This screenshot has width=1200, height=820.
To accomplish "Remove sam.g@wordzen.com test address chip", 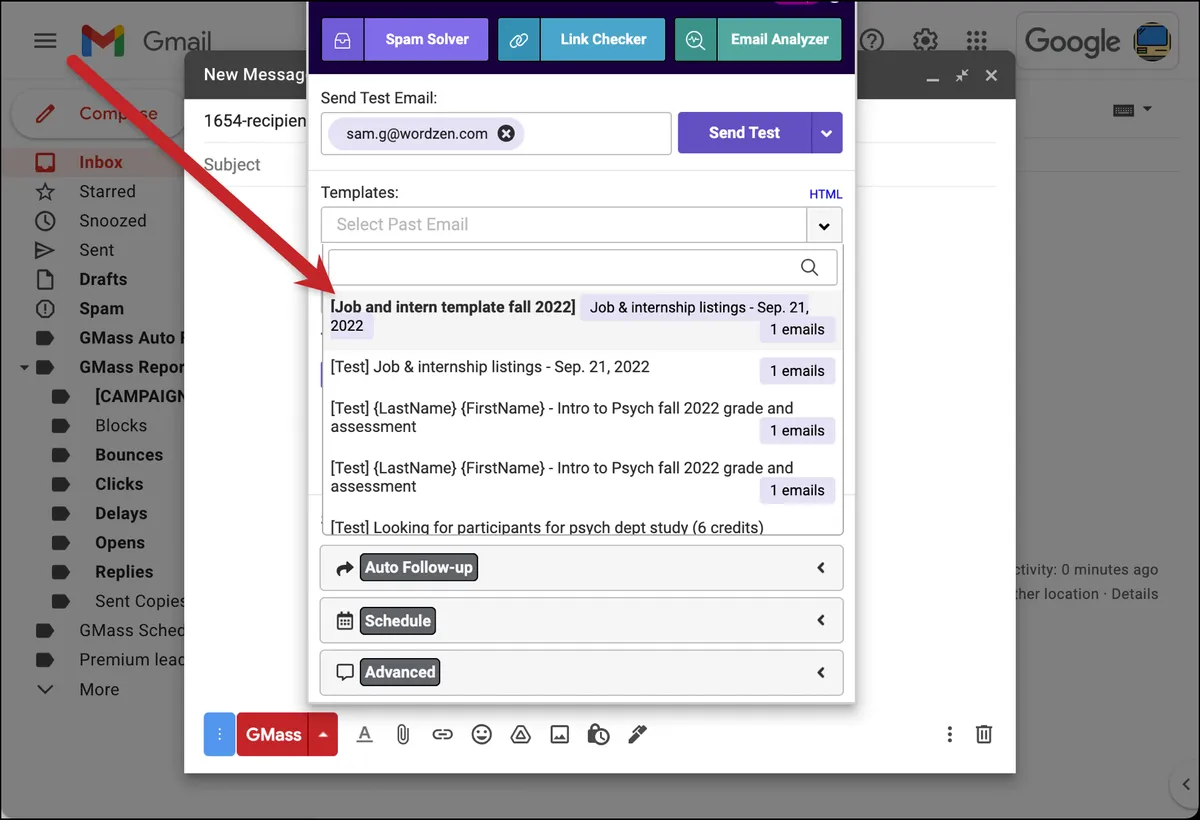I will (x=506, y=133).
